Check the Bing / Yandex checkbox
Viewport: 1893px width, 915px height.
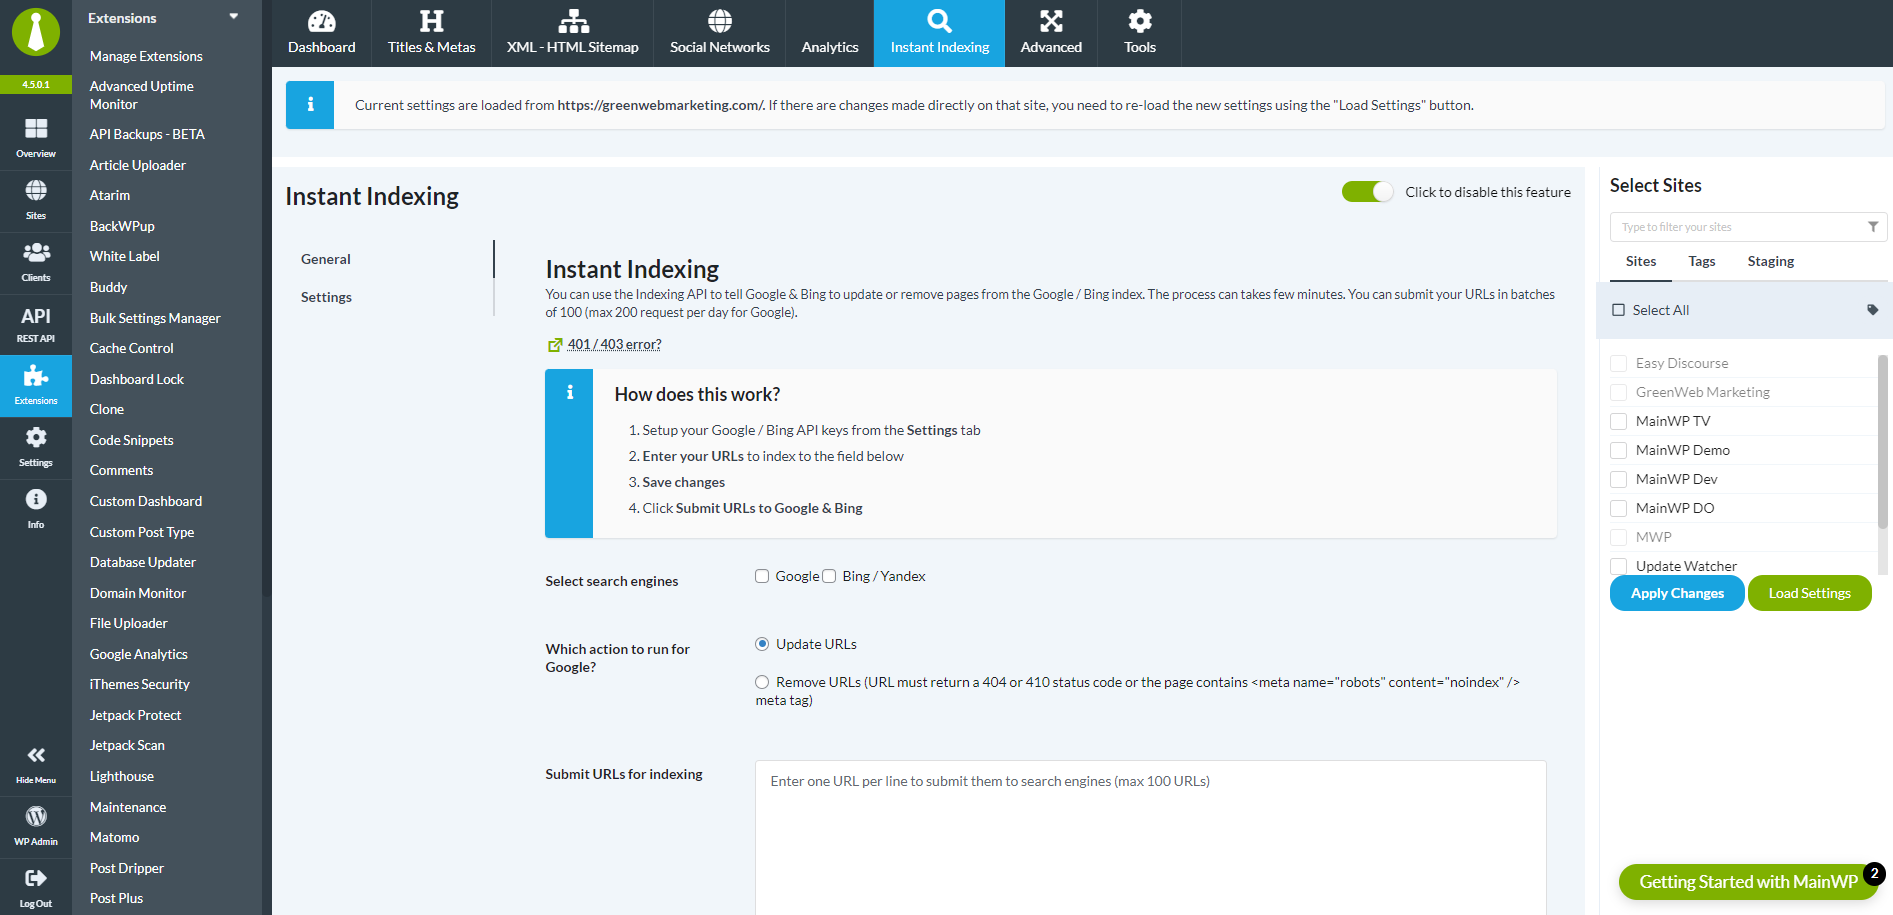pyautogui.click(x=829, y=576)
